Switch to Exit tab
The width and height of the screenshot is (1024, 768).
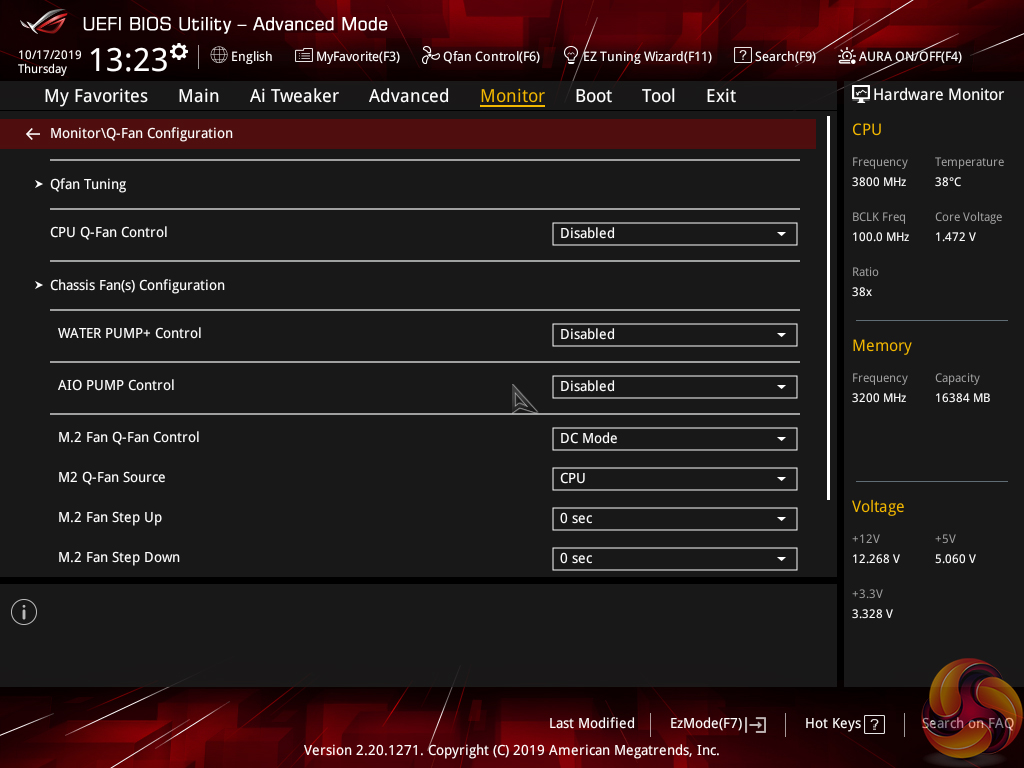click(721, 96)
